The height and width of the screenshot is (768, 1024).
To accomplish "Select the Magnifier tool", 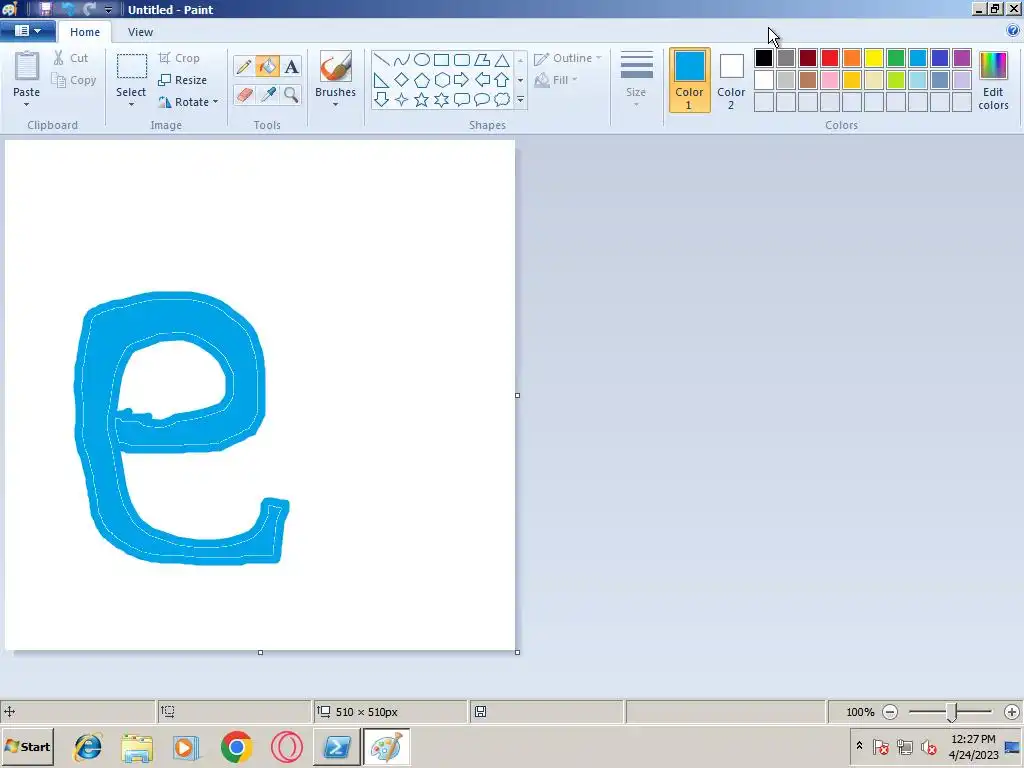I will coord(291,95).
